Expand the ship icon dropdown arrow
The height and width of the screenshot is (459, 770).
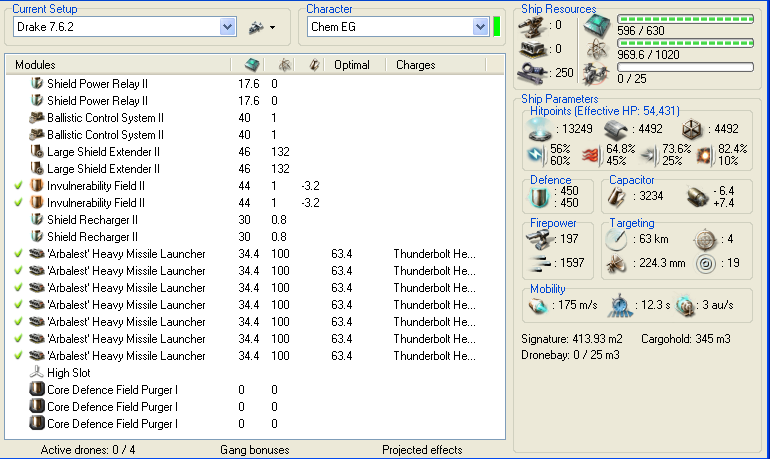click(271, 27)
